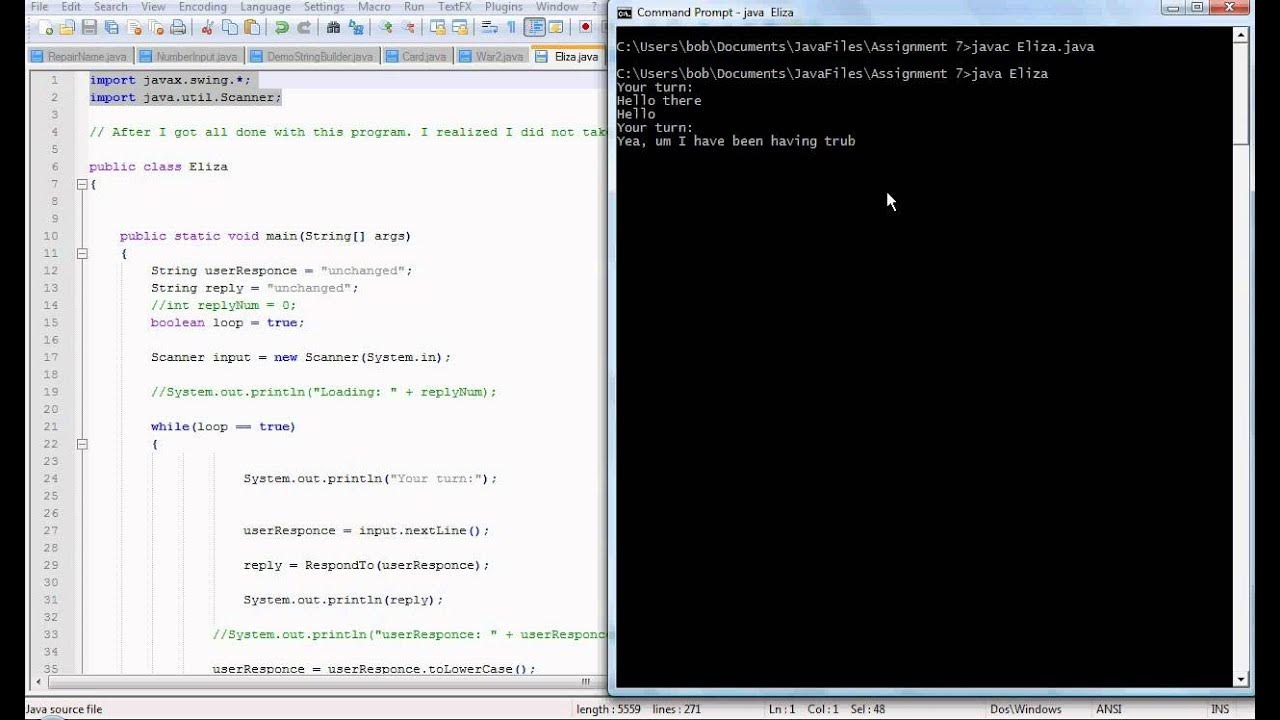Select the Eliza.java tab
This screenshot has height=720, width=1280.
tap(567, 55)
